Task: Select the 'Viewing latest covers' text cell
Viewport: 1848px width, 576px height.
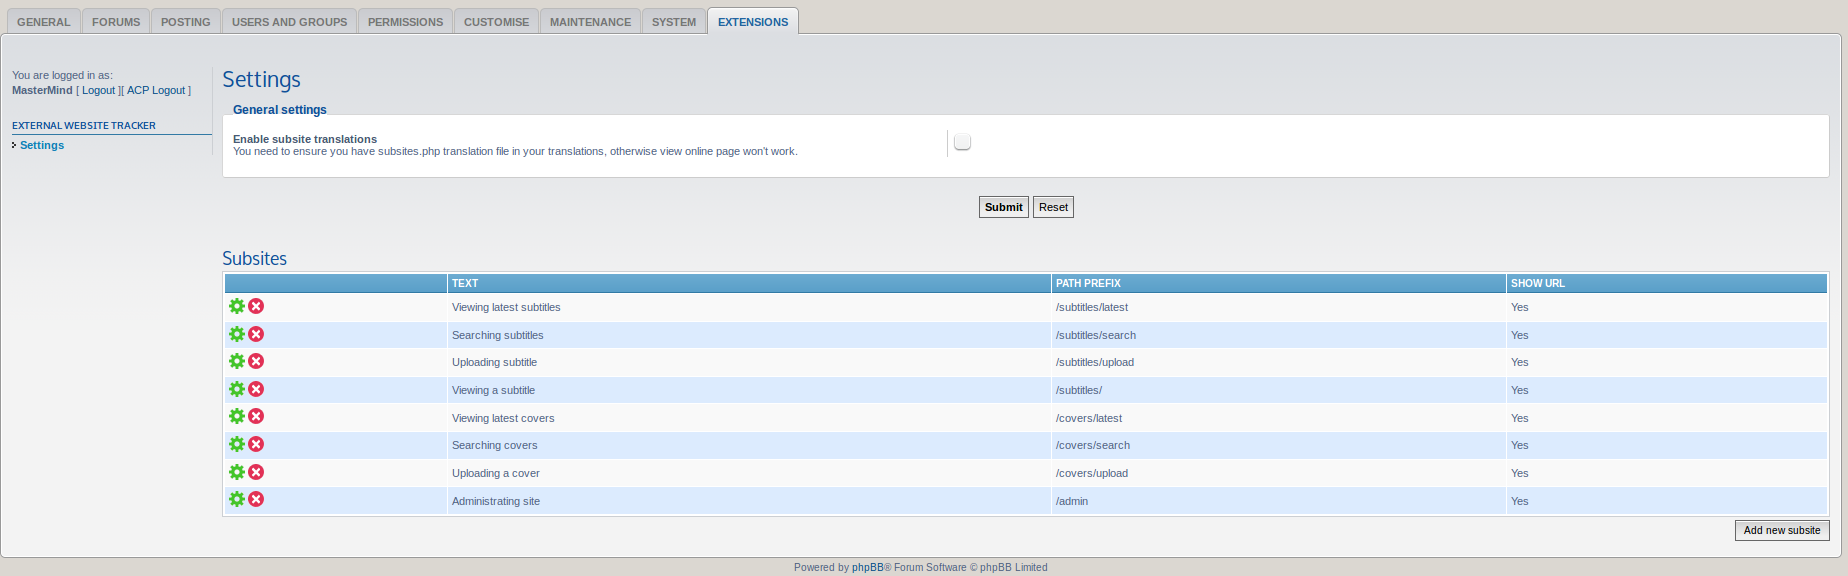Action: pos(503,418)
